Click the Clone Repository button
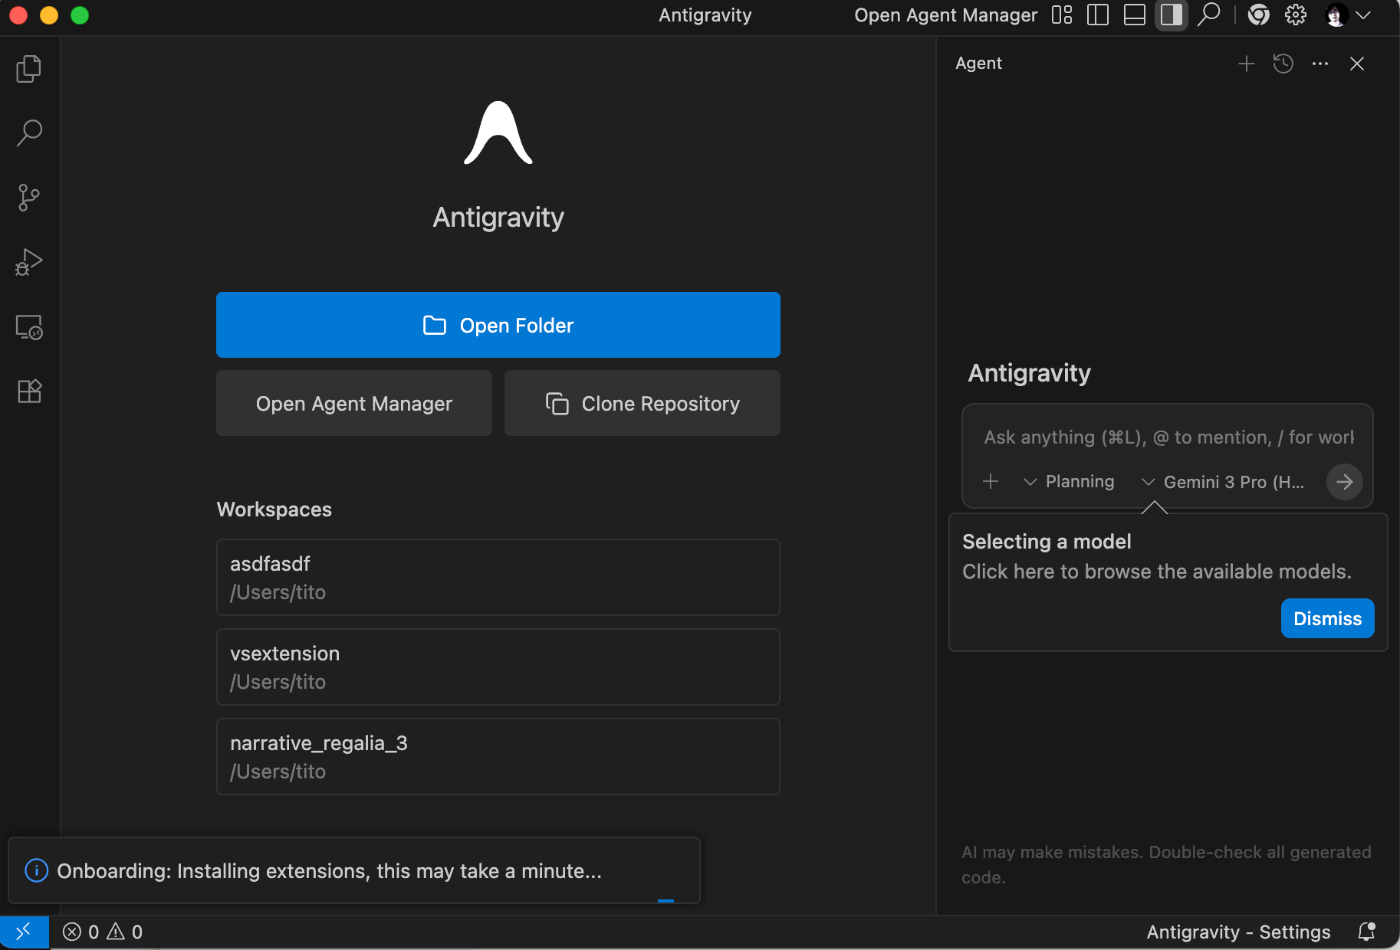This screenshot has height=950, width=1400. tap(642, 404)
